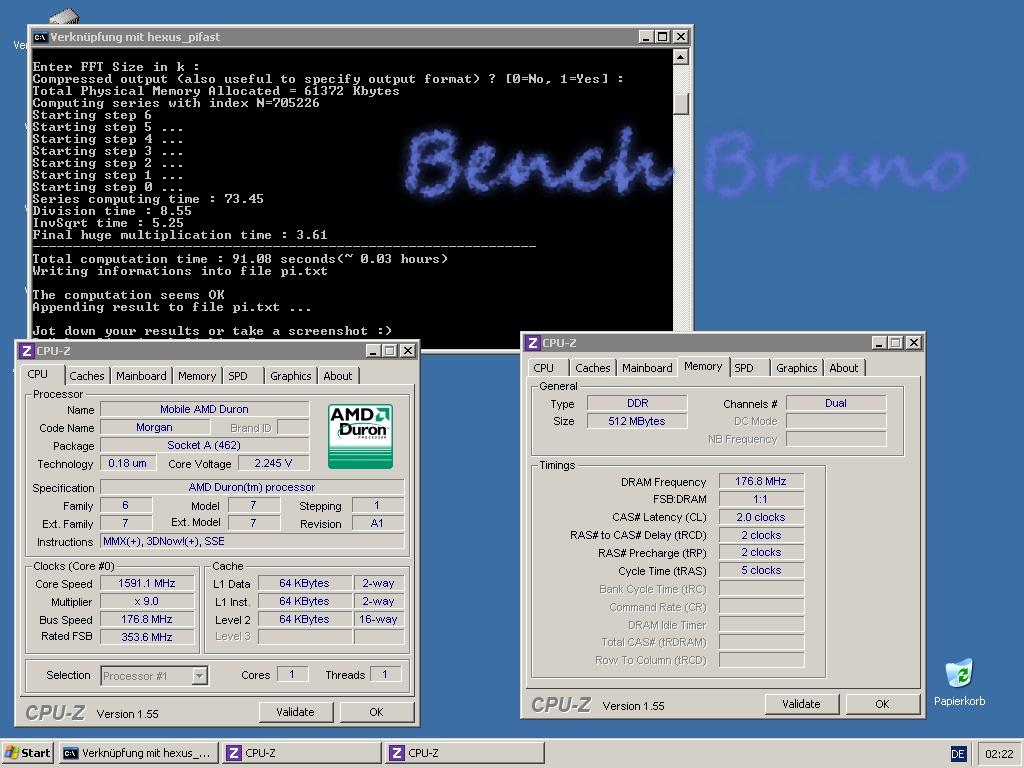
Task: Open Caches tab in left CPU-Z window
Action: 87,376
